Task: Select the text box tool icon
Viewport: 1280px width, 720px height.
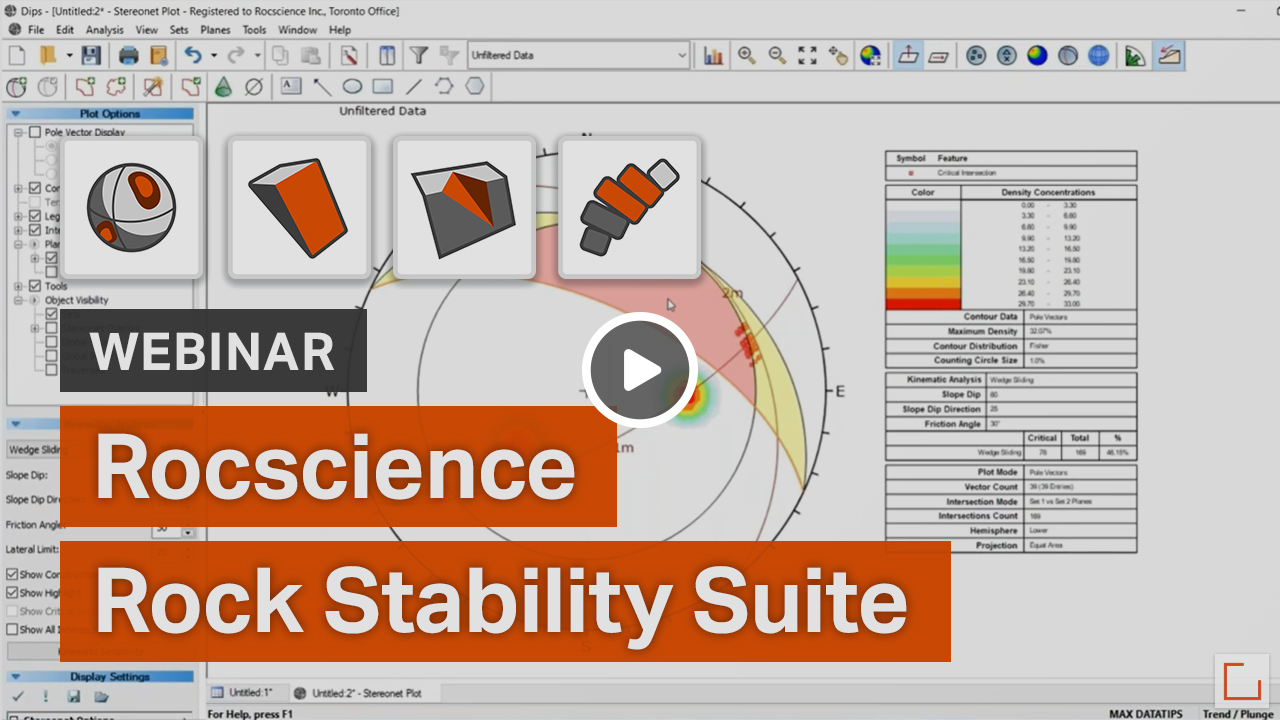Action: (291, 87)
